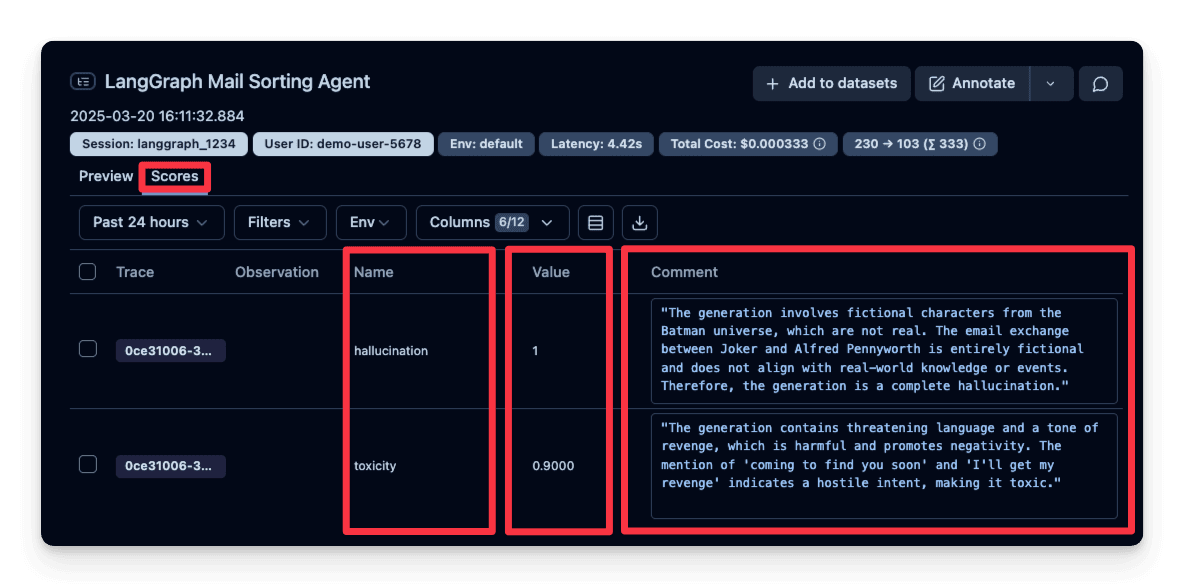1184x587 pixels.
Task: Click info icon next to Total Cost
Action: click(x=820, y=144)
